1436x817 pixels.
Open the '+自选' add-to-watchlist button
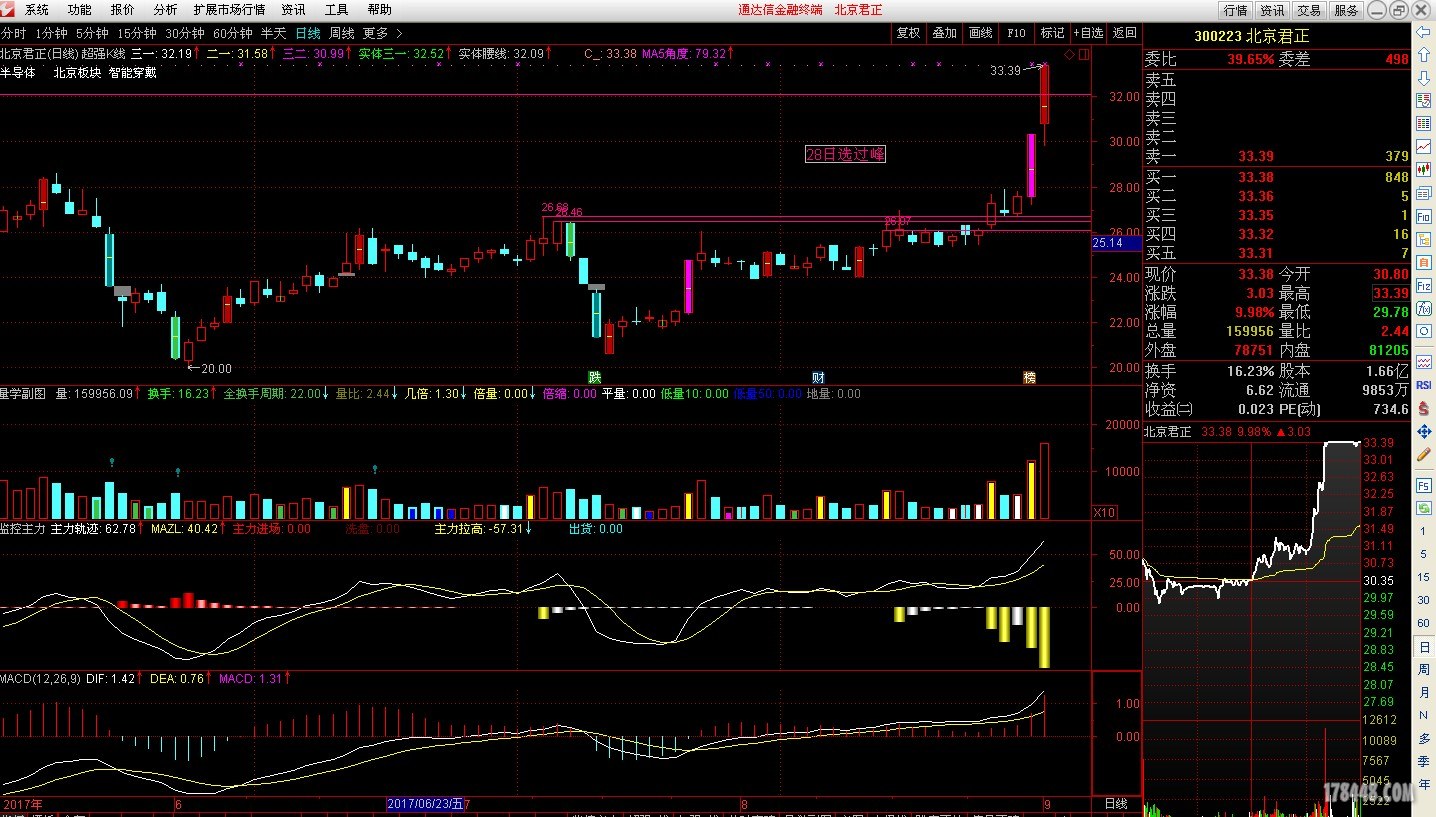point(1089,33)
